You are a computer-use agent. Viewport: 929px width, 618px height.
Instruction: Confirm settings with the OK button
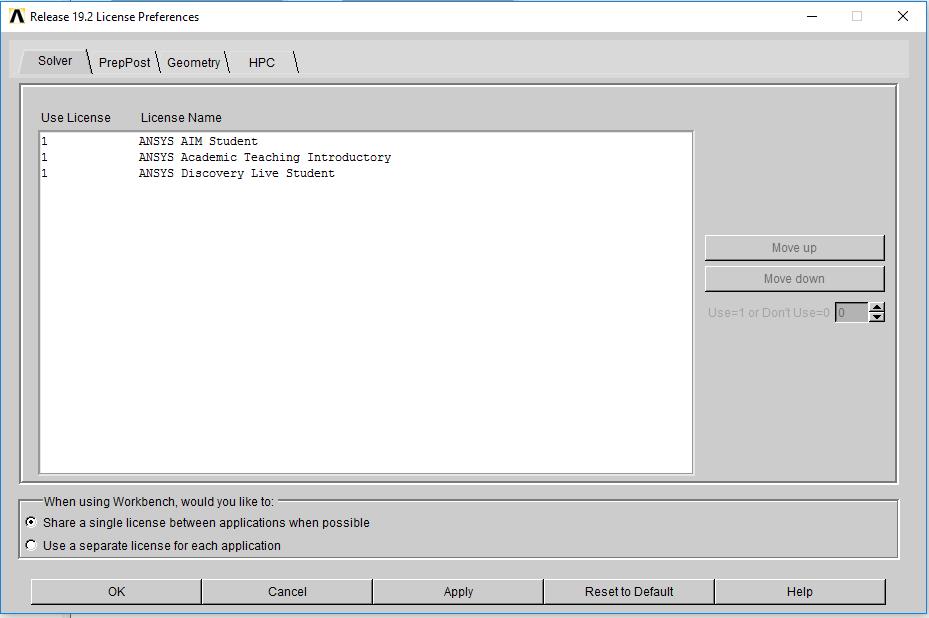(116, 591)
